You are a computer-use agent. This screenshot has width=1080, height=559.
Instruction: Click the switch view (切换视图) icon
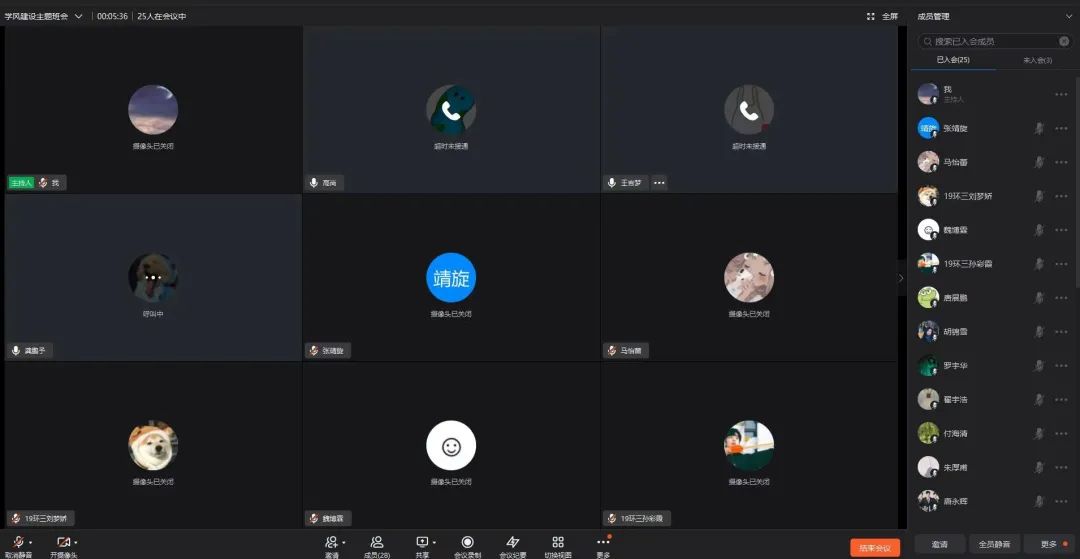[x=558, y=543]
